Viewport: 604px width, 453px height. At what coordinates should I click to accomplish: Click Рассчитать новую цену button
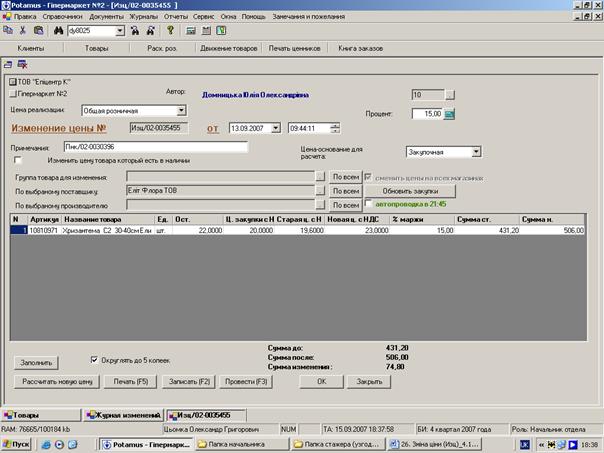(x=57, y=382)
